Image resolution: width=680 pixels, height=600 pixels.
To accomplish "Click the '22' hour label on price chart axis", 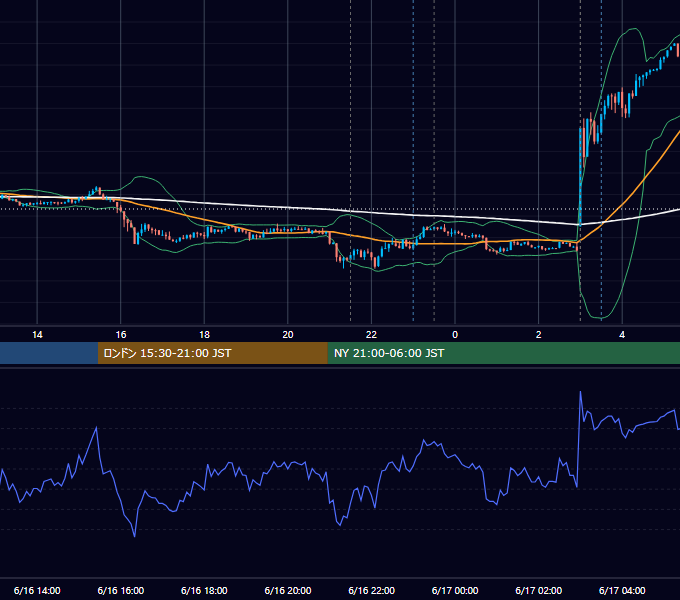I will (x=371, y=335).
